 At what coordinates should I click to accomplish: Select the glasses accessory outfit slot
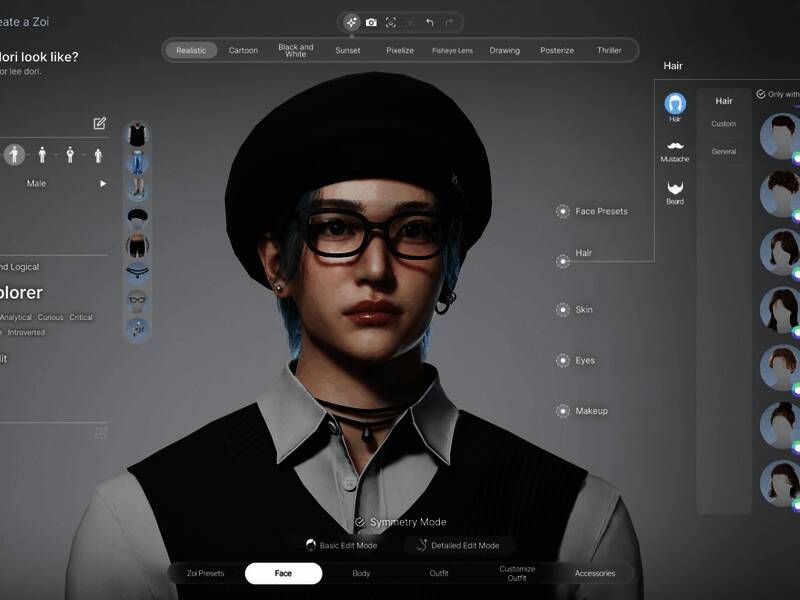tap(137, 299)
